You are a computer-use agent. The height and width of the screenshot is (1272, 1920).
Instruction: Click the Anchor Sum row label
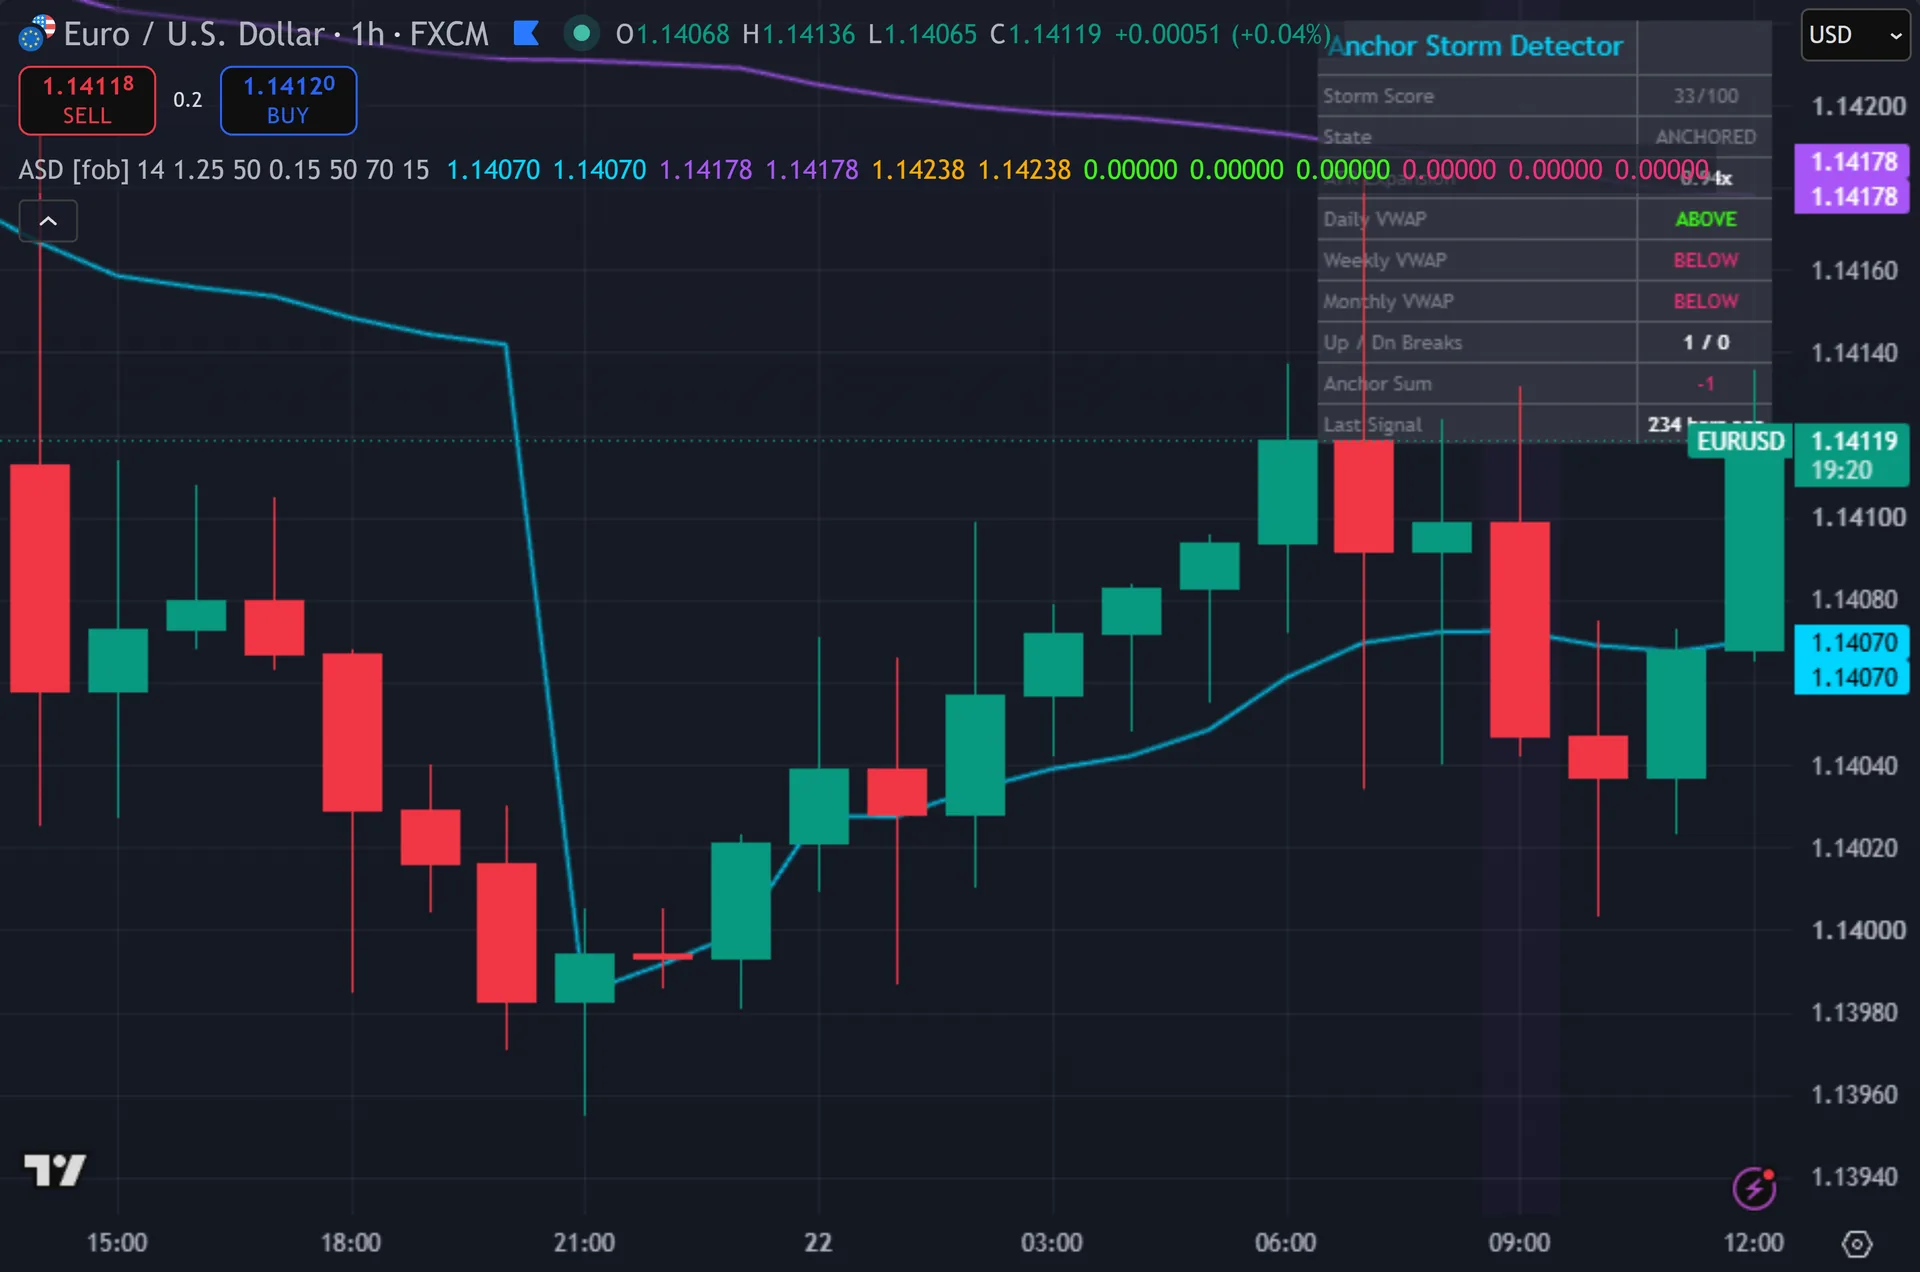click(x=1377, y=383)
